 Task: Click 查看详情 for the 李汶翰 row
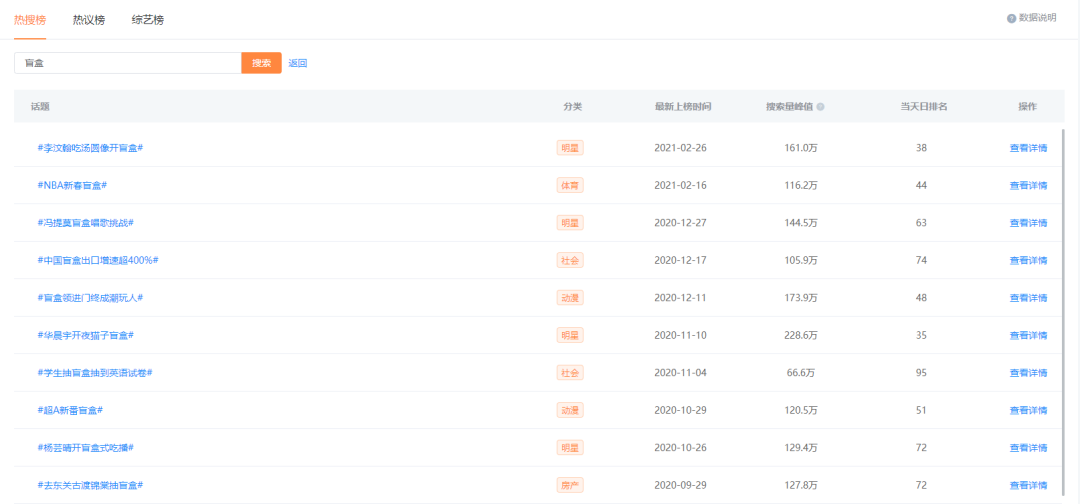pyautogui.click(x=1028, y=148)
